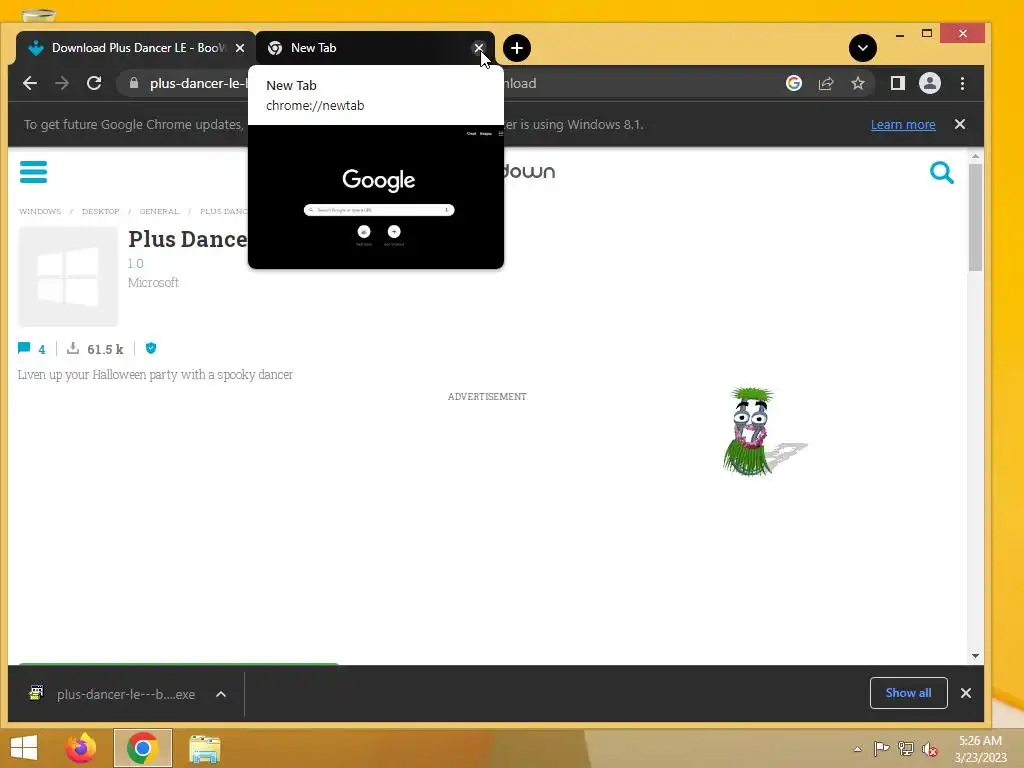1024x768 pixels.
Task: Open a new tab with plus button
Action: (517, 48)
